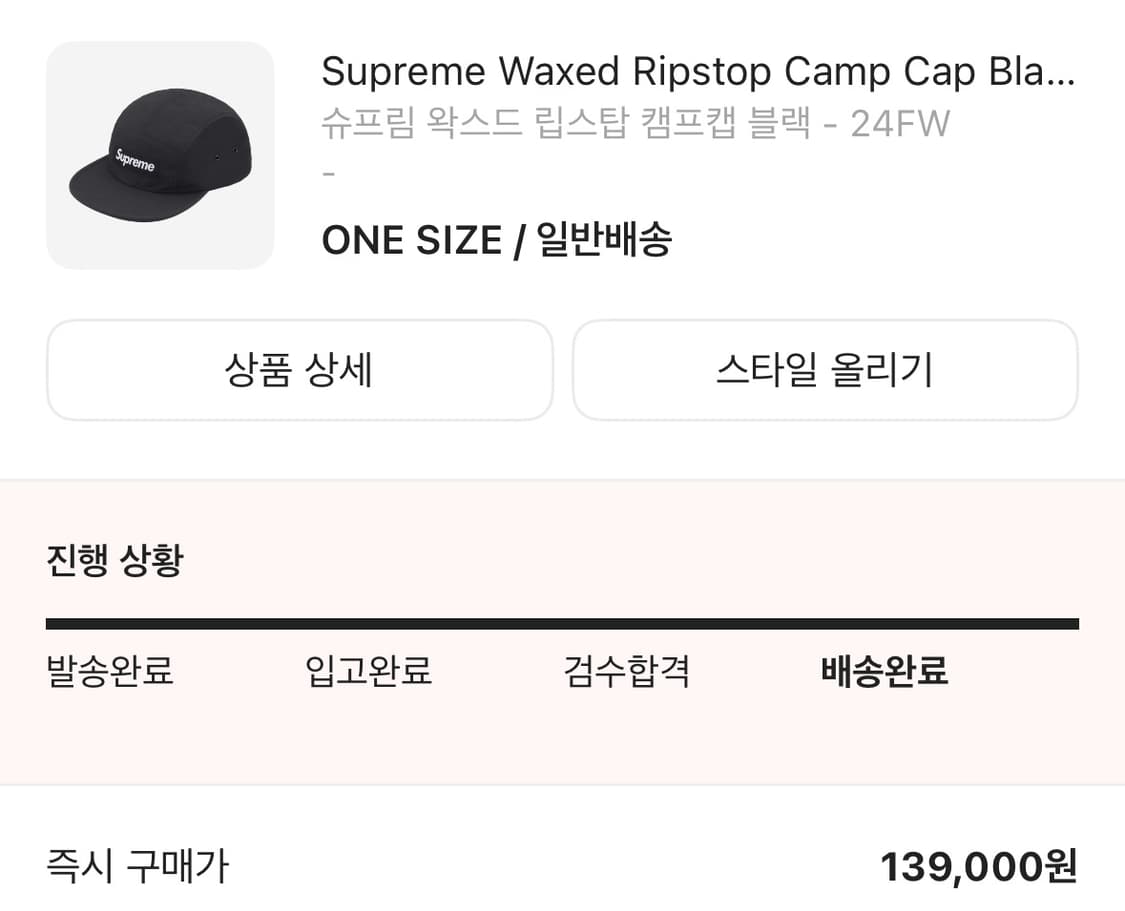Tap the ONE SIZE option text
This screenshot has width=1125, height=911.
[x=411, y=240]
